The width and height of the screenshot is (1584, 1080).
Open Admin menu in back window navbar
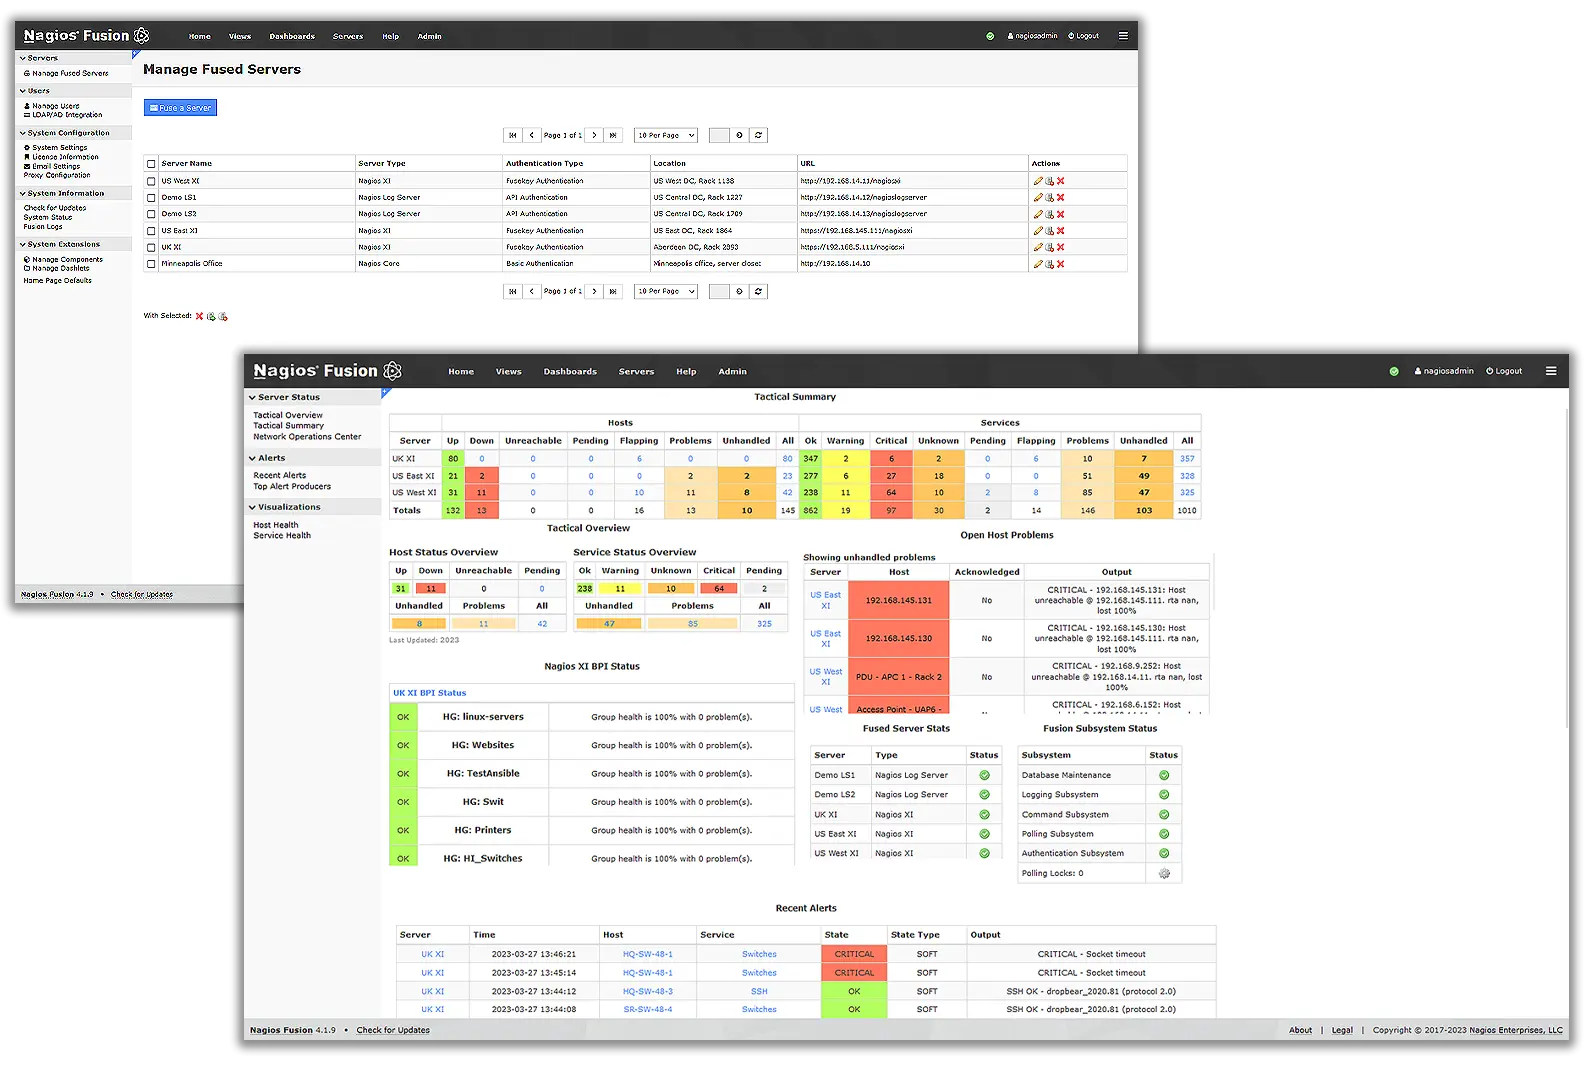(x=429, y=36)
